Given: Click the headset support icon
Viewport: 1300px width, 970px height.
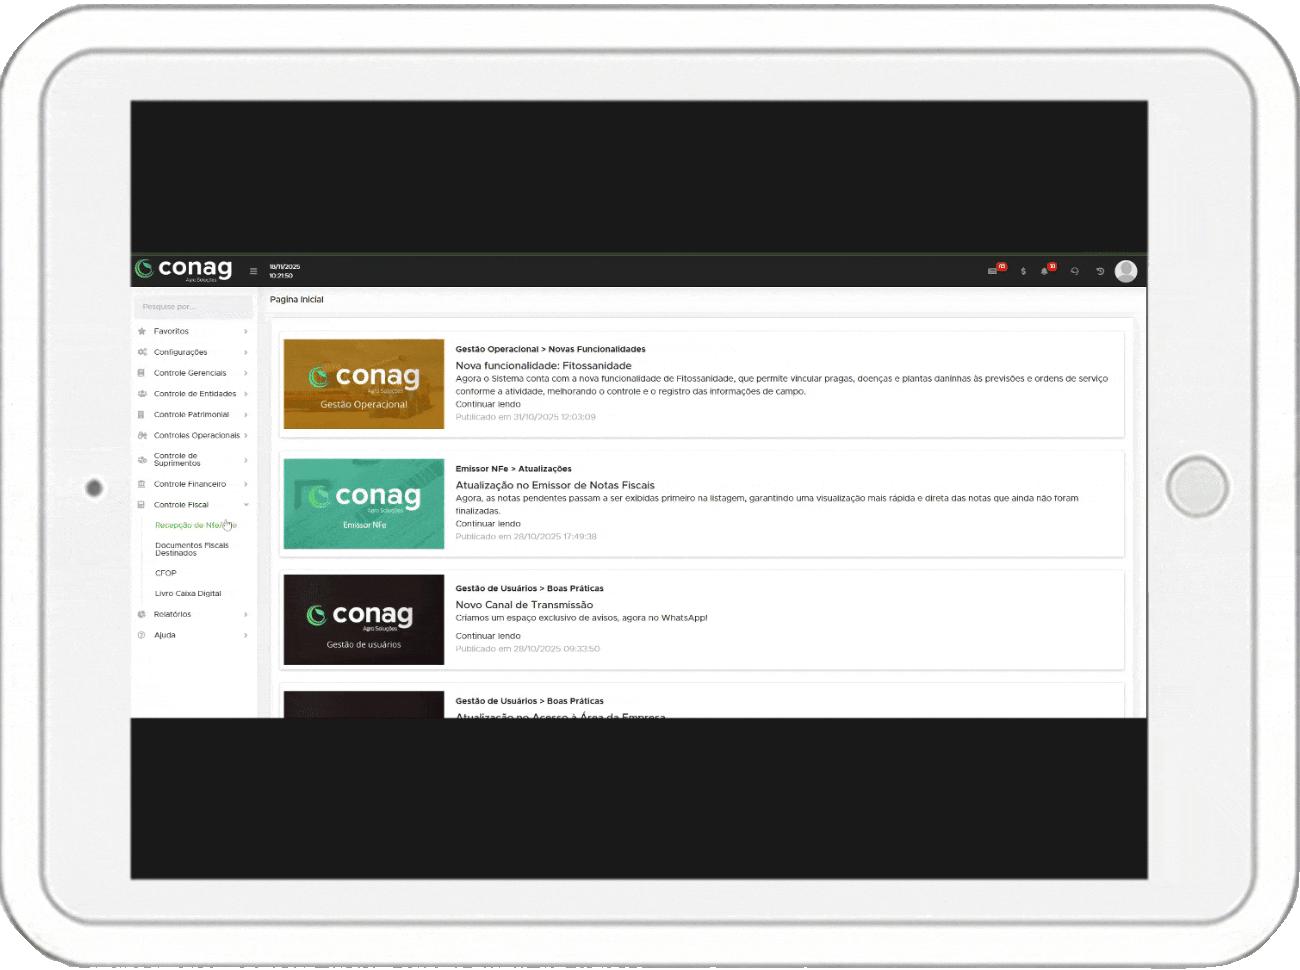Looking at the screenshot, I should [1075, 271].
